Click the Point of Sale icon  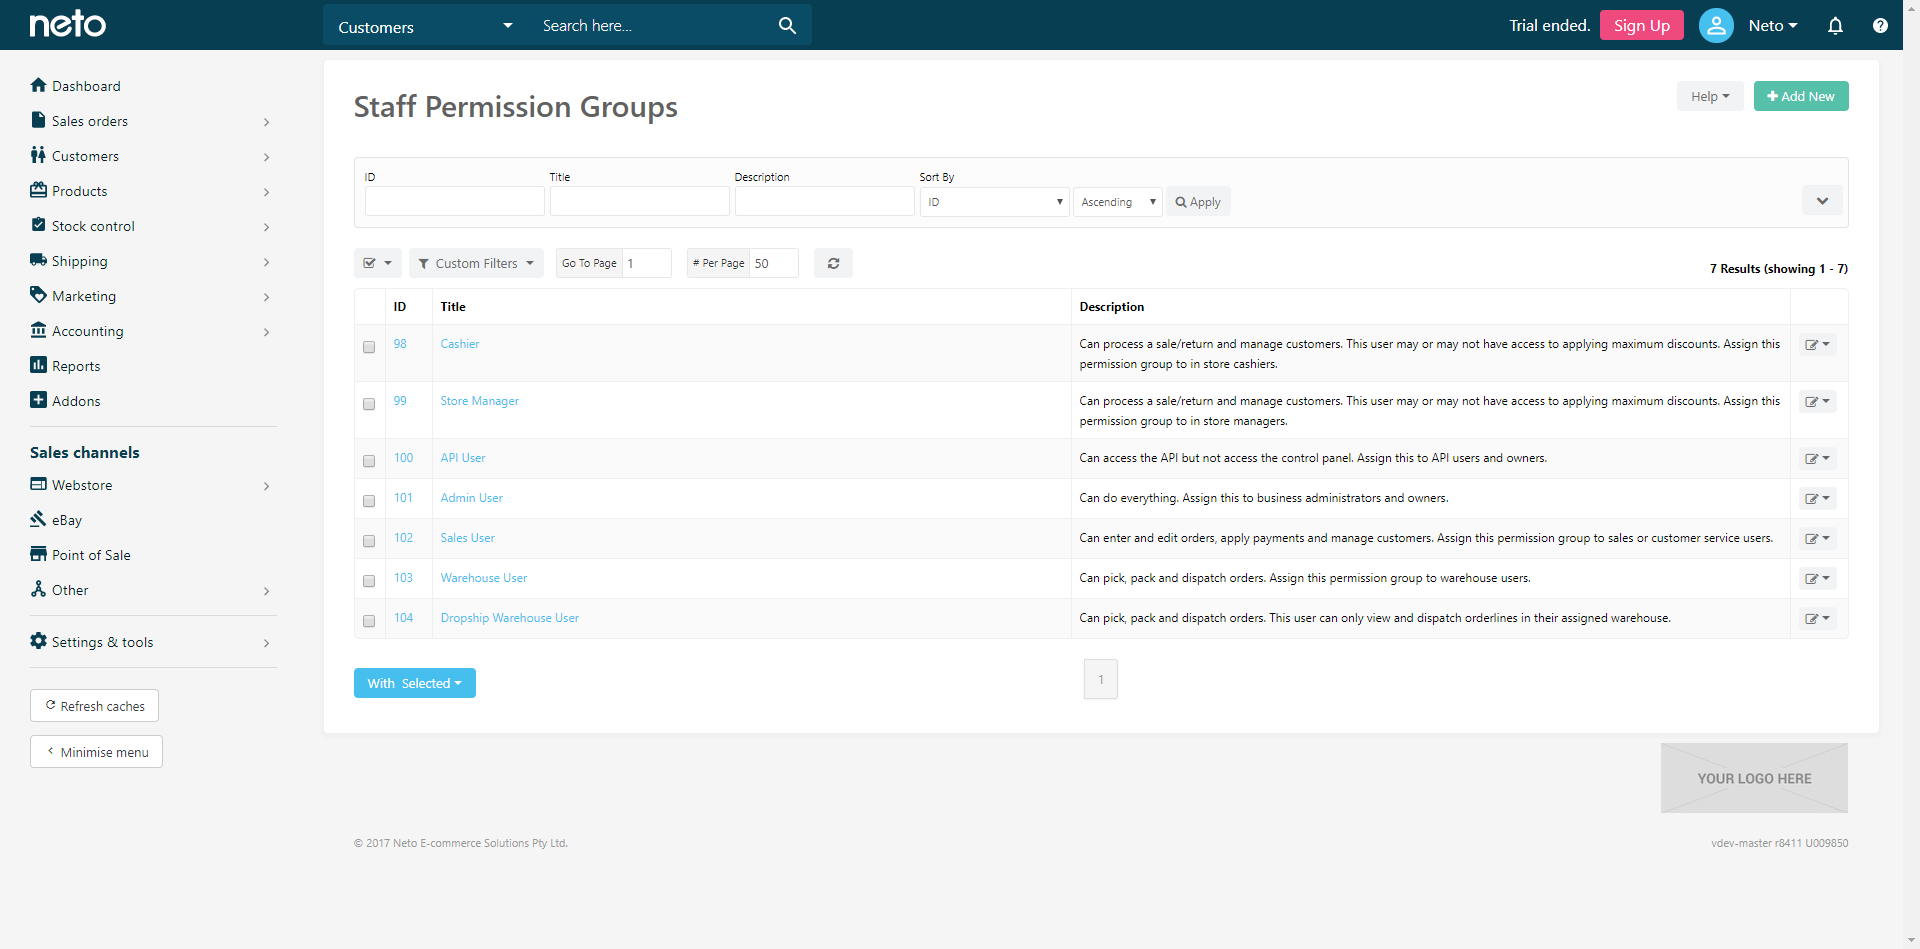pos(38,554)
